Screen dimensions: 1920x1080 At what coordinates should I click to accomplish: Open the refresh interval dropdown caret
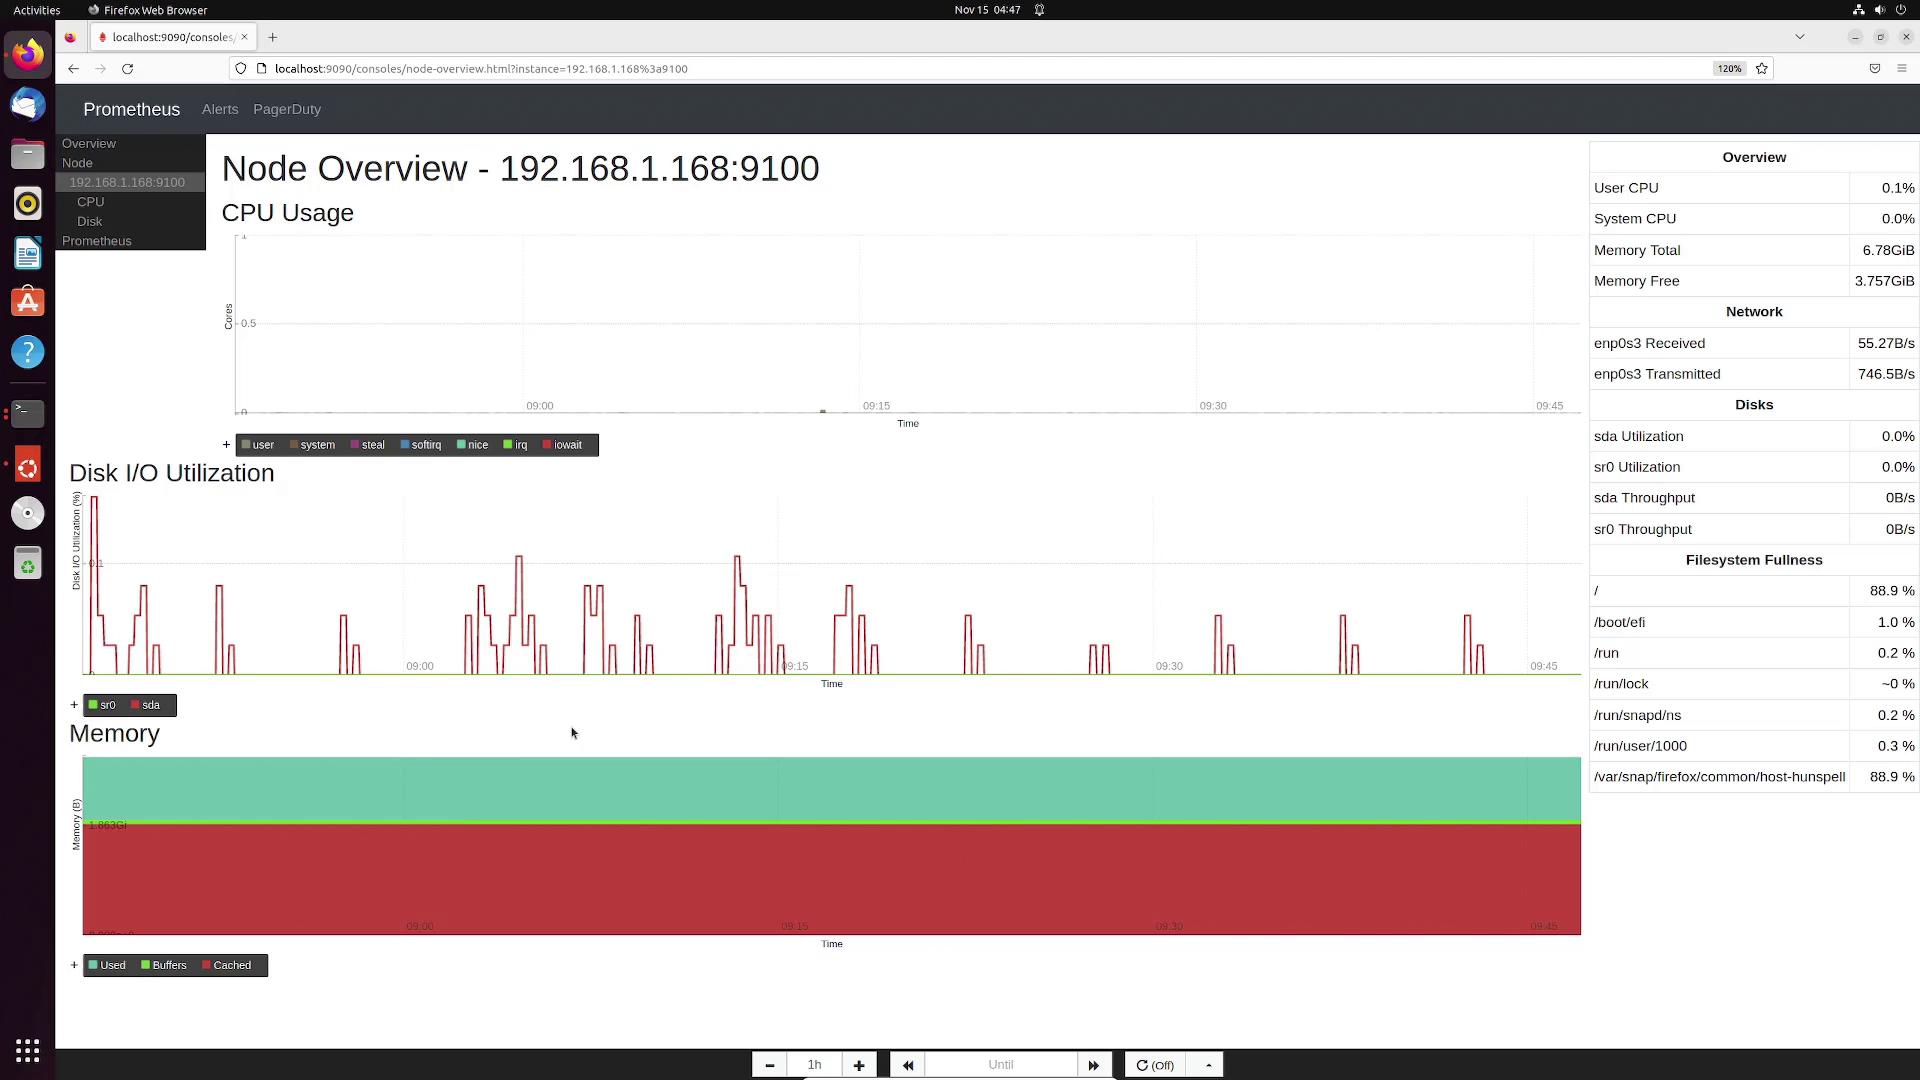point(1208,1065)
